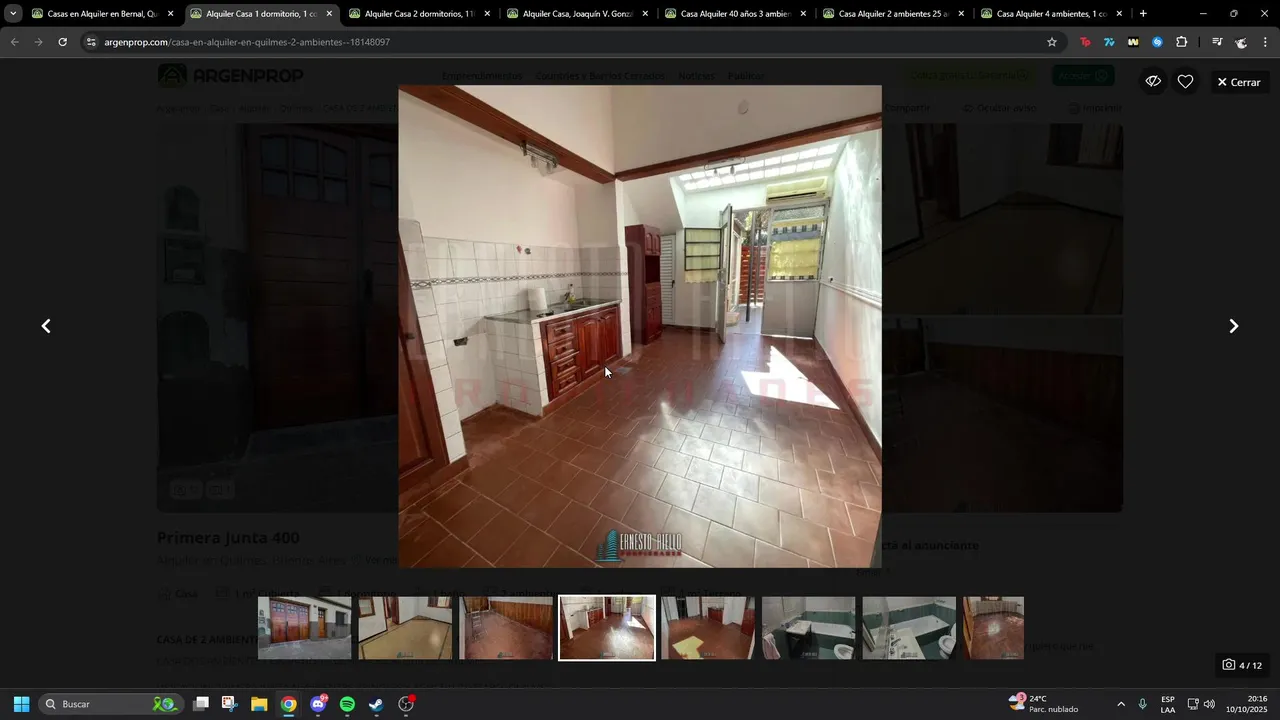The image size is (1280, 720).
Task: Close the photo gallery with Cerrar
Action: pos(1239,82)
